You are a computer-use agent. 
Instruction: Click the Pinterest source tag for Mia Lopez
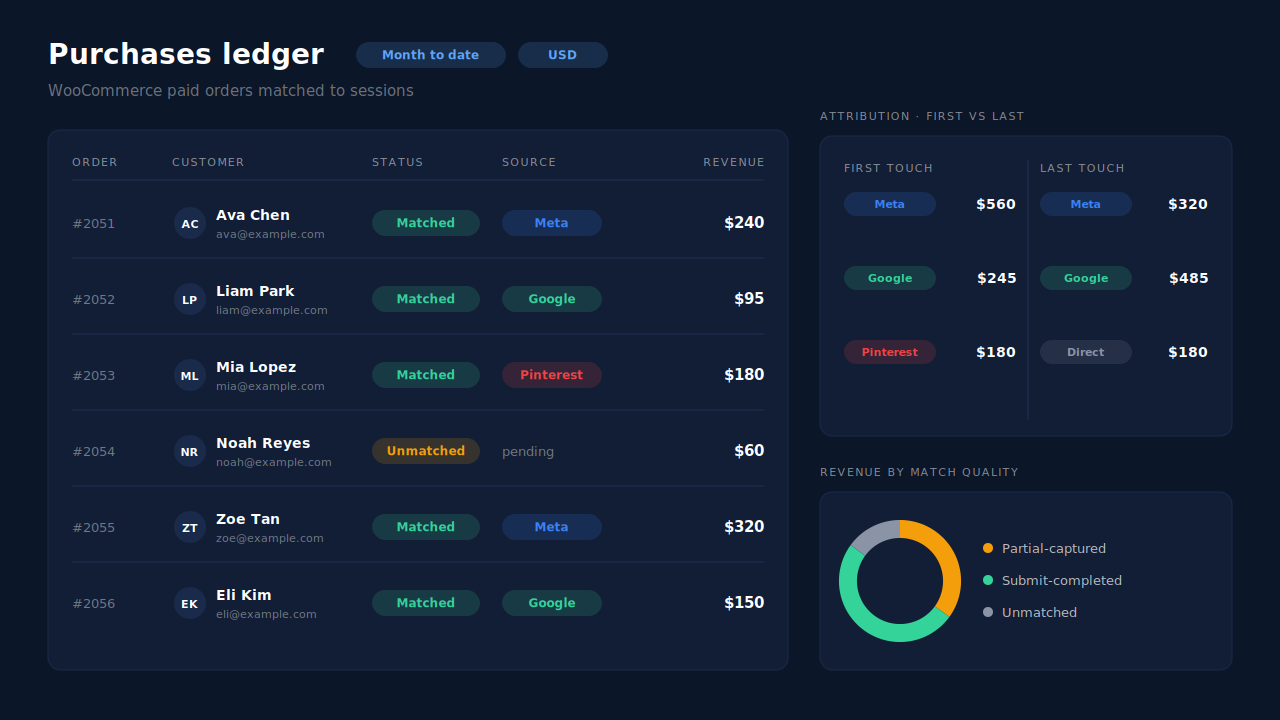pos(552,375)
